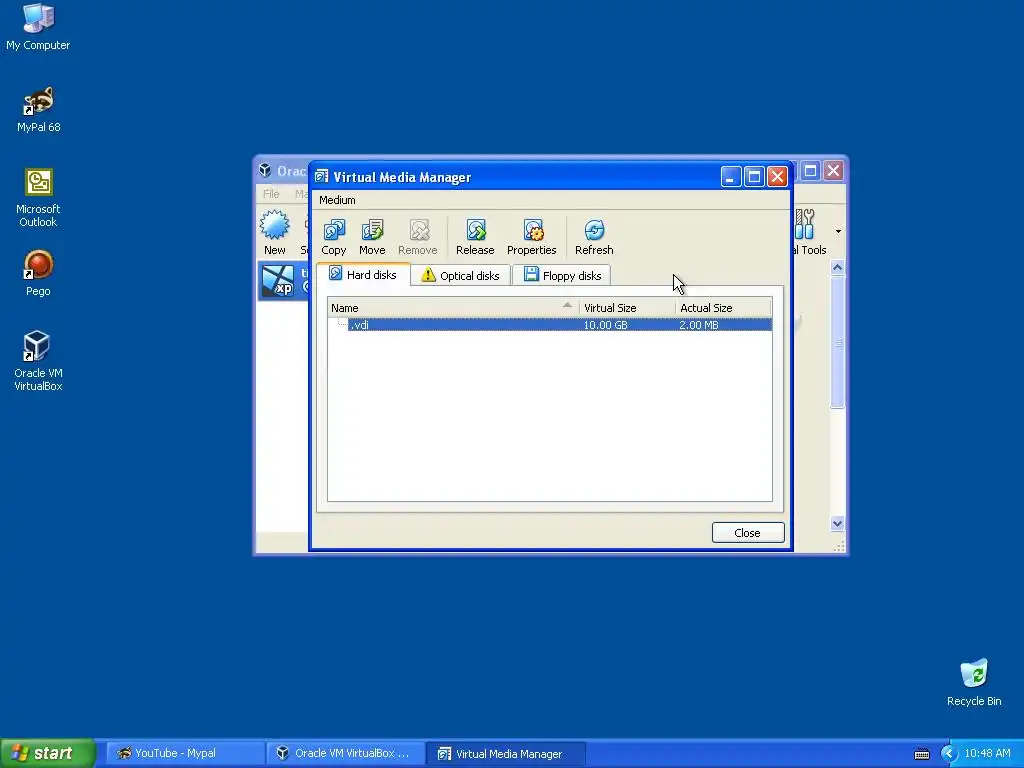Click the Copy disk toolbar icon

point(334,237)
